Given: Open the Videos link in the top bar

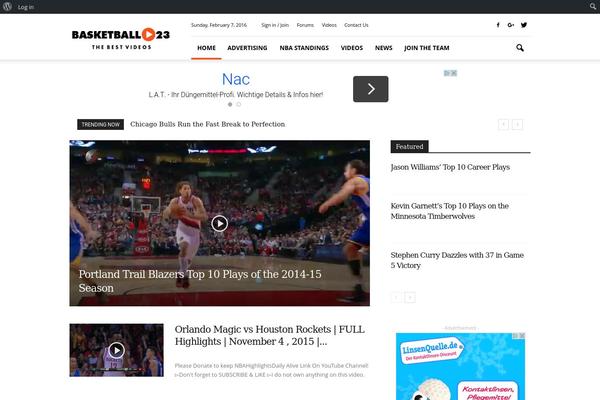Looking at the screenshot, I should coord(329,25).
